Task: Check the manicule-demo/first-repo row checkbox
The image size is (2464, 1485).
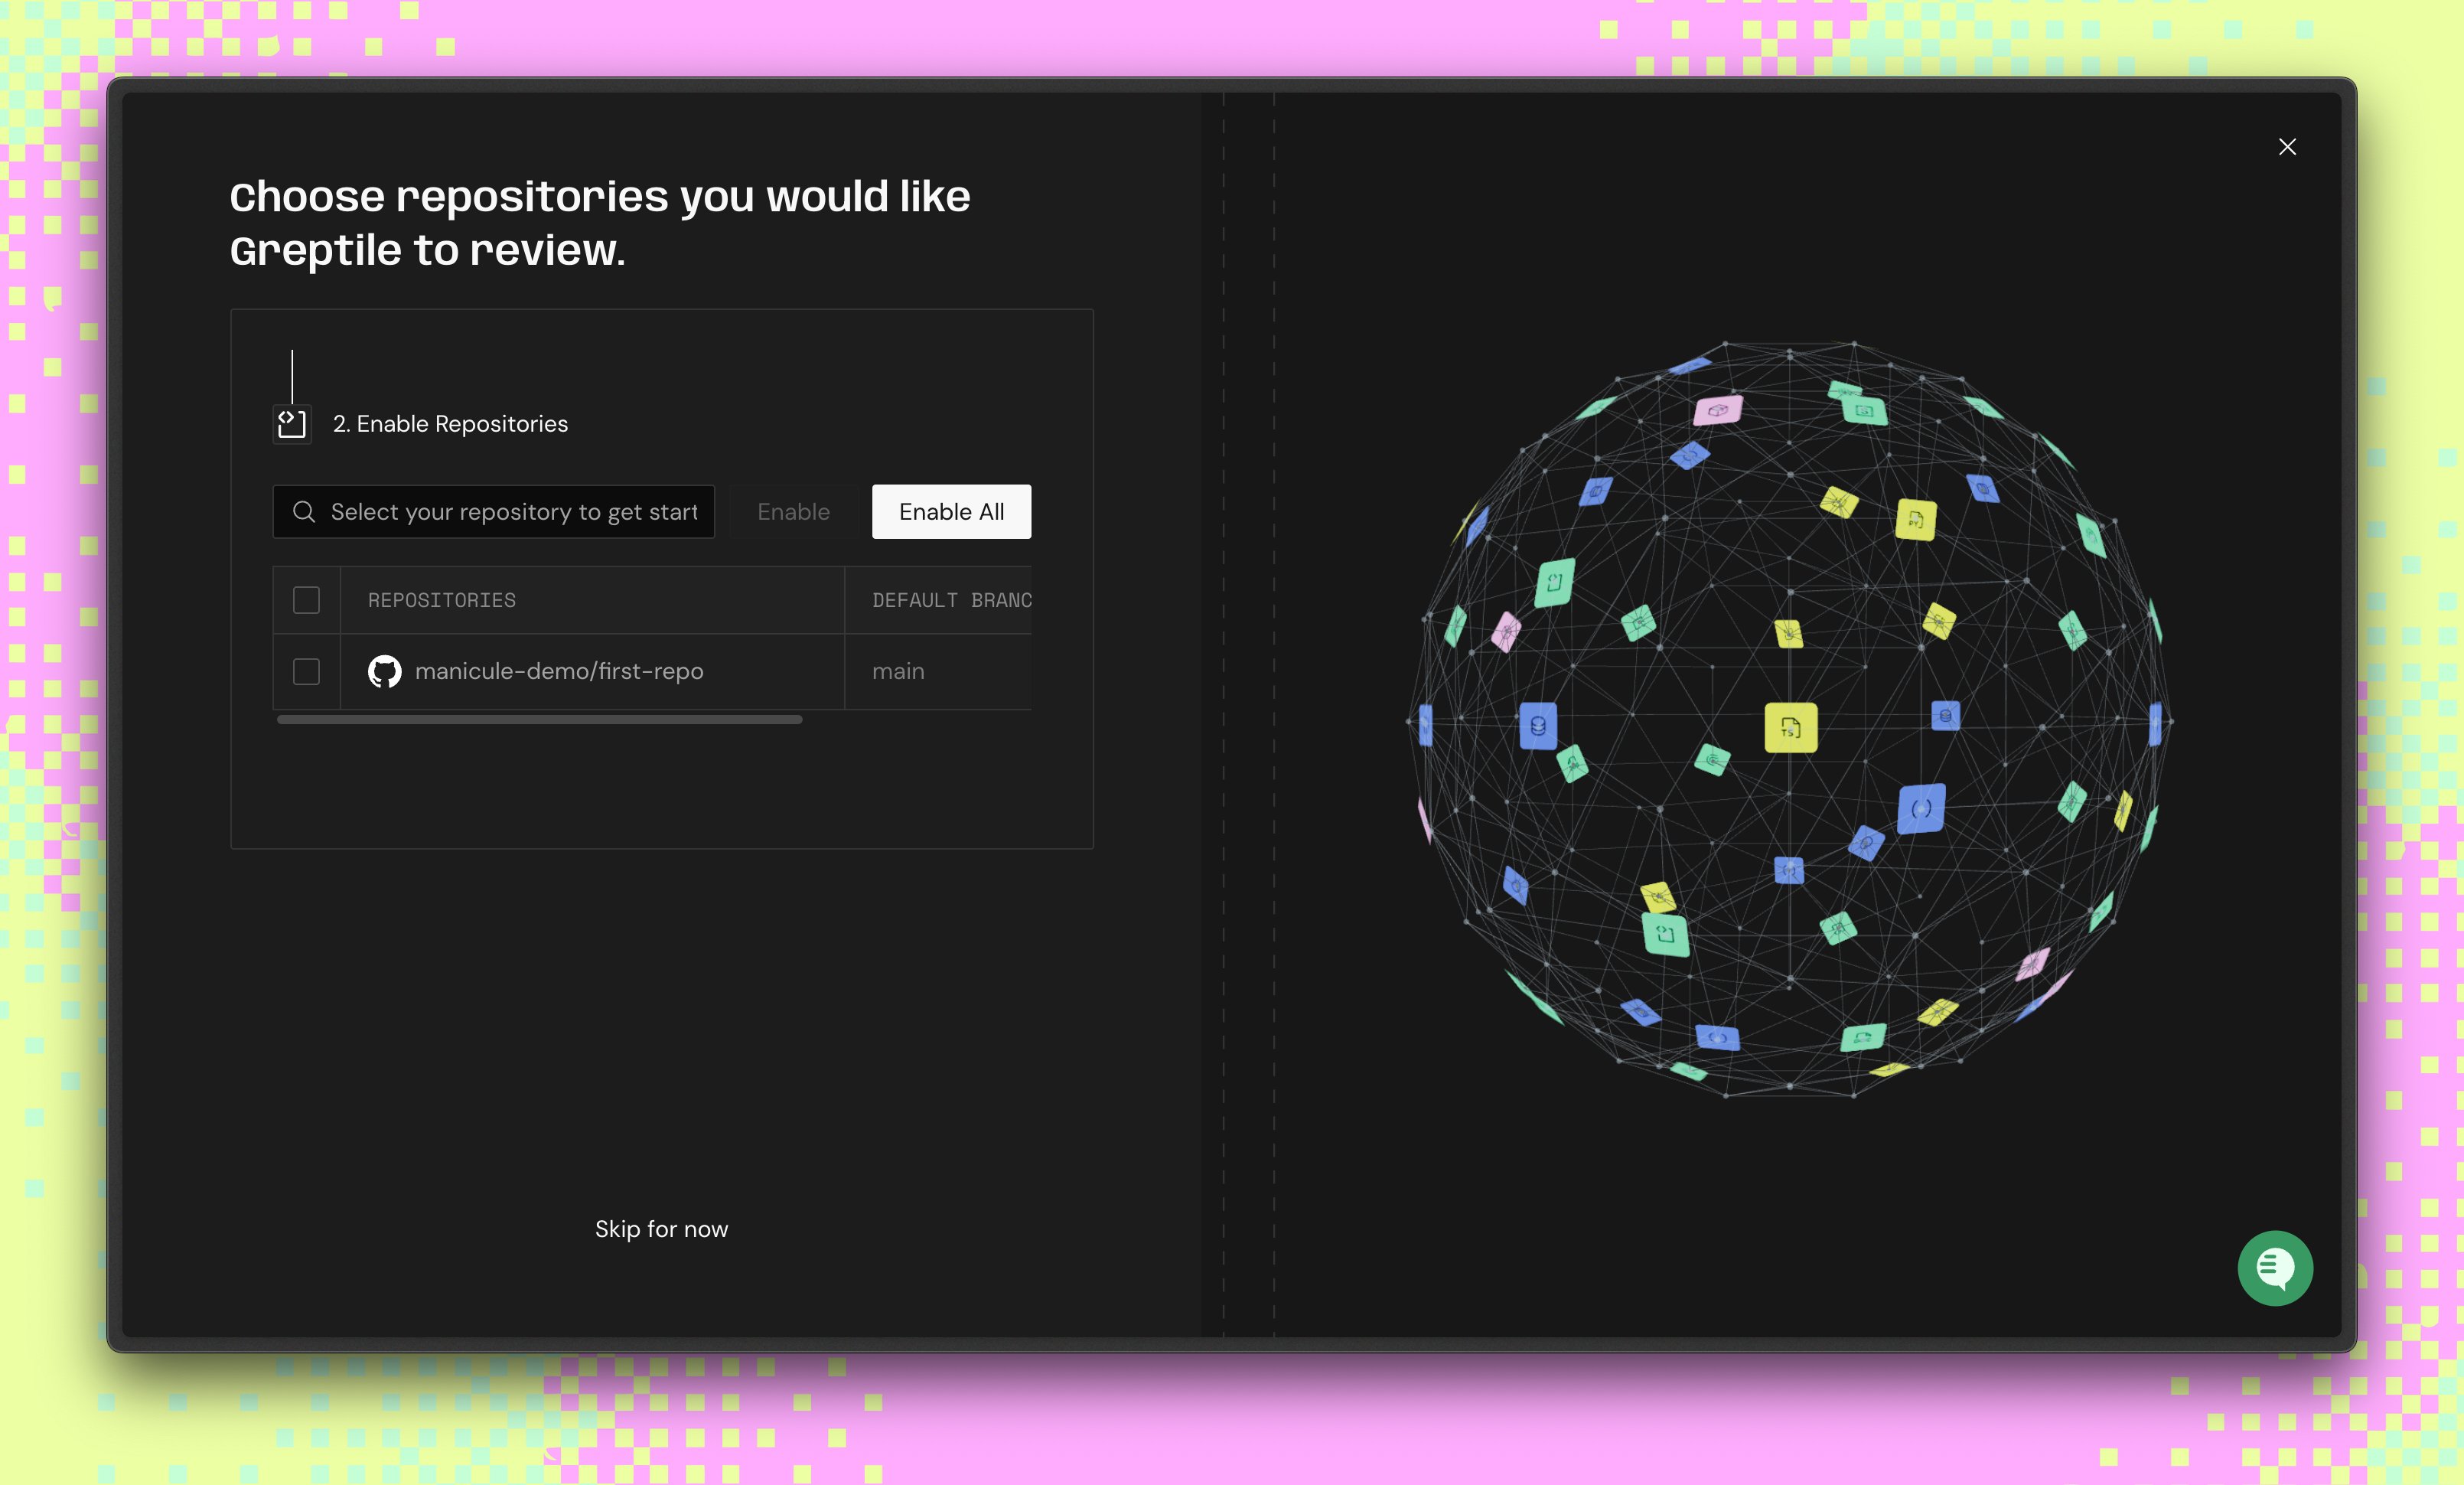Action: (x=306, y=671)
